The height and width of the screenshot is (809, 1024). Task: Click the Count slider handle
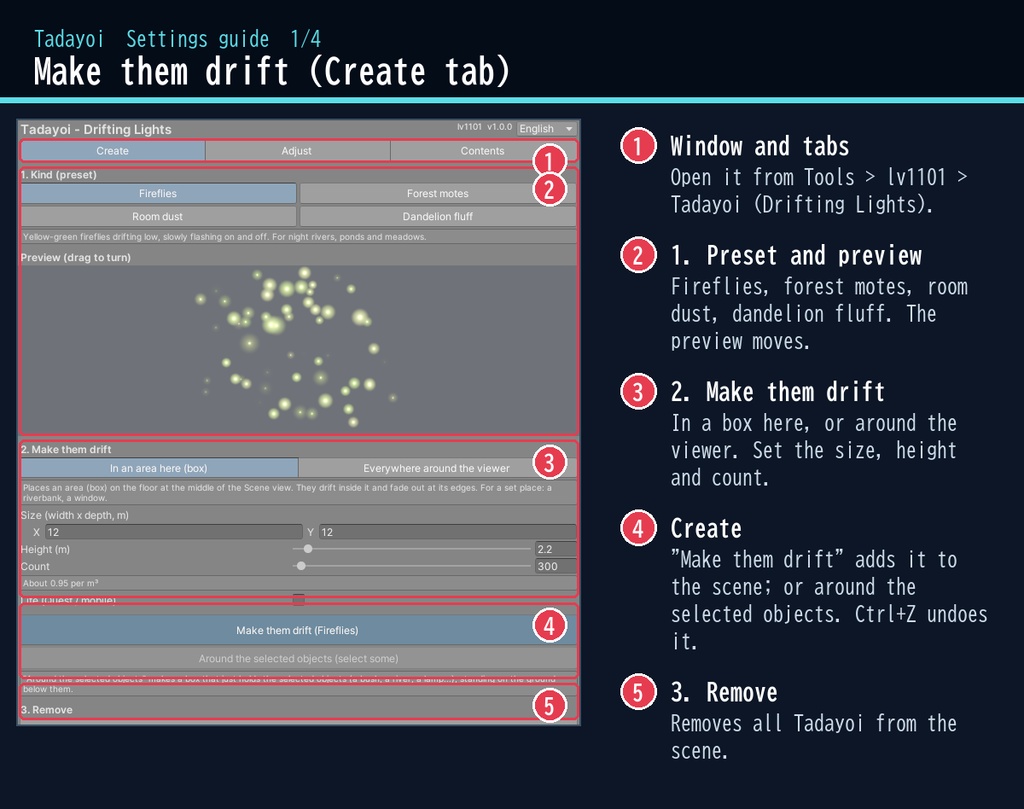pos(301,566)
